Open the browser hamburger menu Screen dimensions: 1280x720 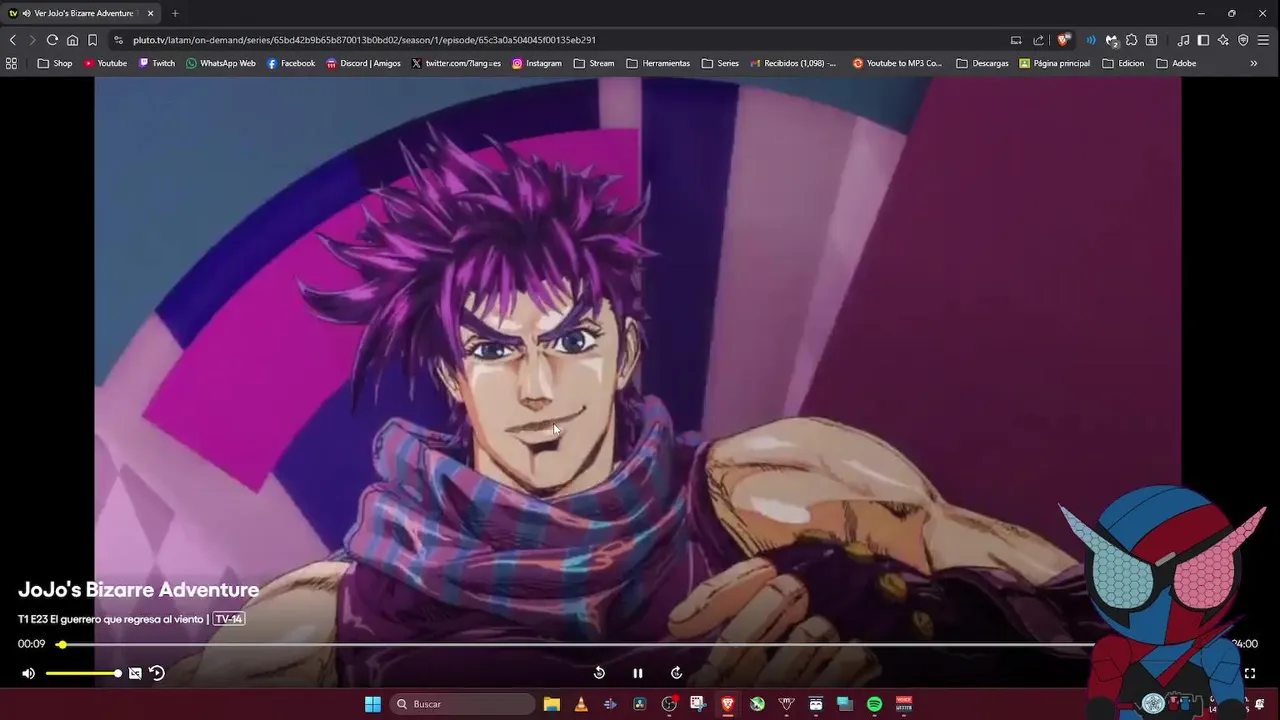pyautogui.click(x=1264, y=40)
